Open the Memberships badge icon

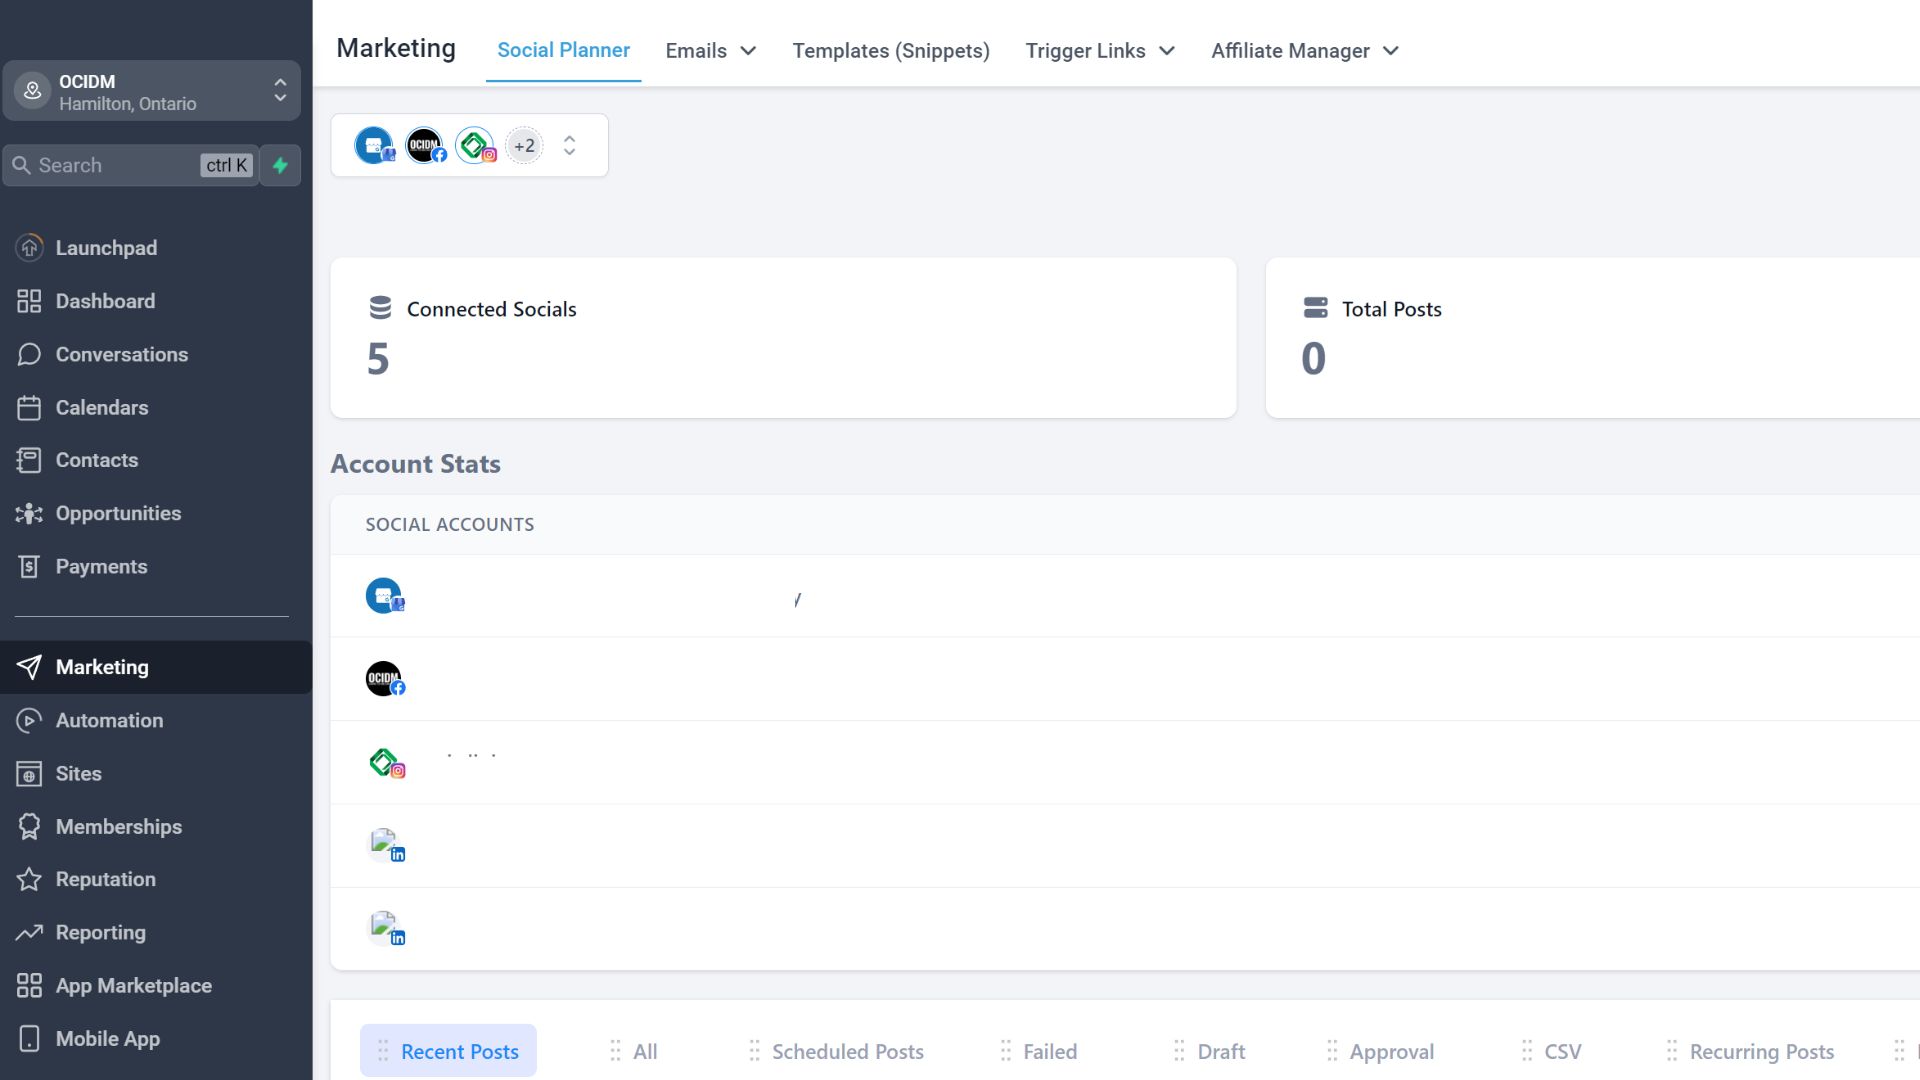29,826
